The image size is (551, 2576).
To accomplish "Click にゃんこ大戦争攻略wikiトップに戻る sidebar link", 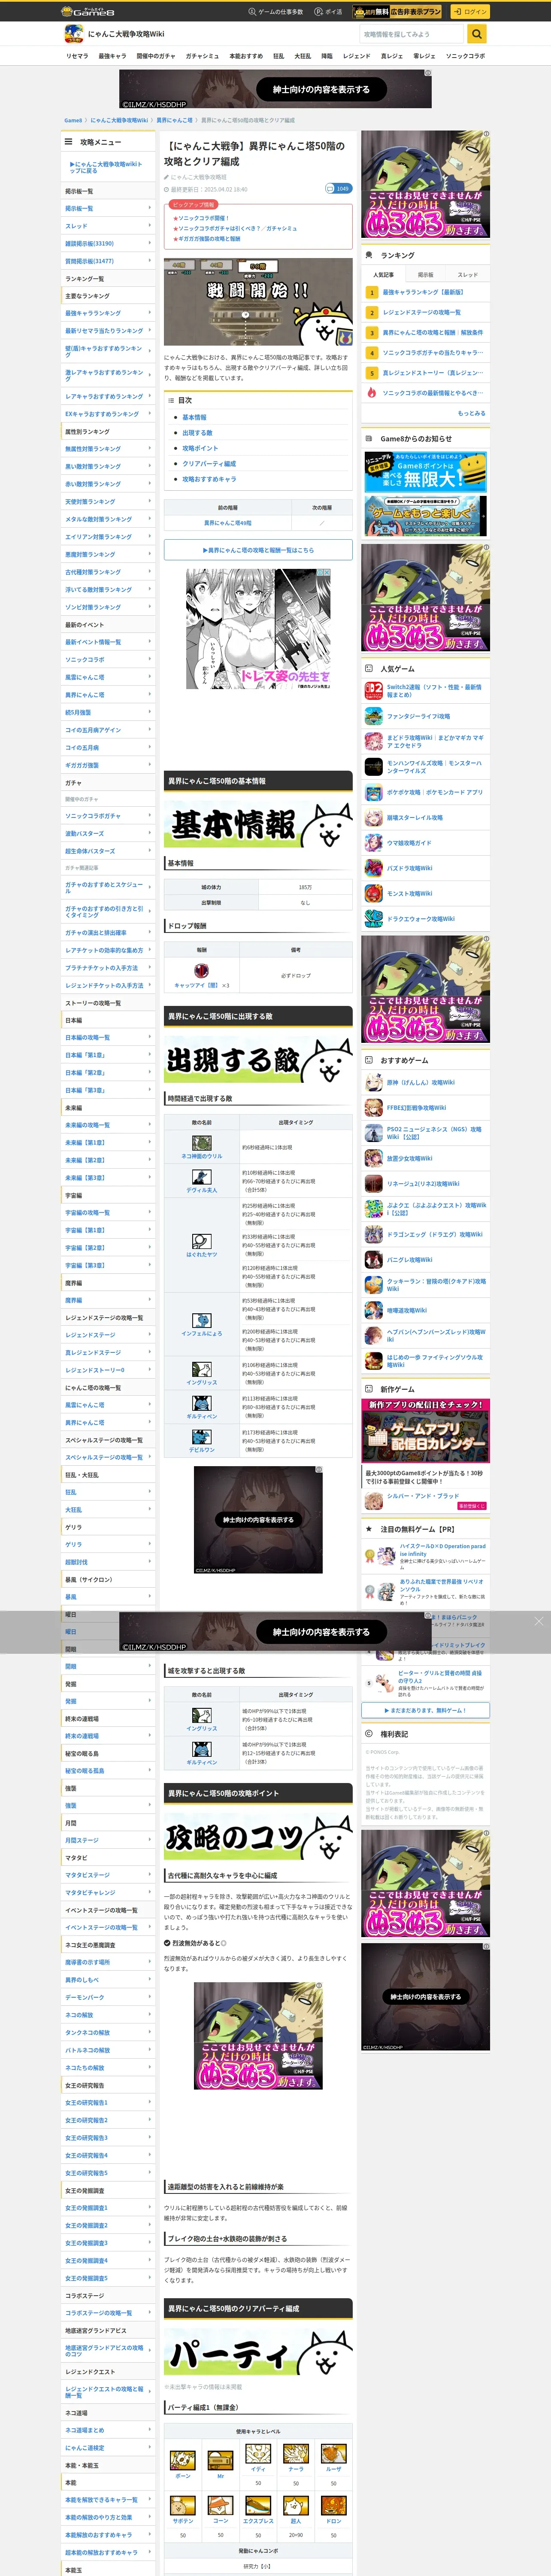I will coord(105,167).
